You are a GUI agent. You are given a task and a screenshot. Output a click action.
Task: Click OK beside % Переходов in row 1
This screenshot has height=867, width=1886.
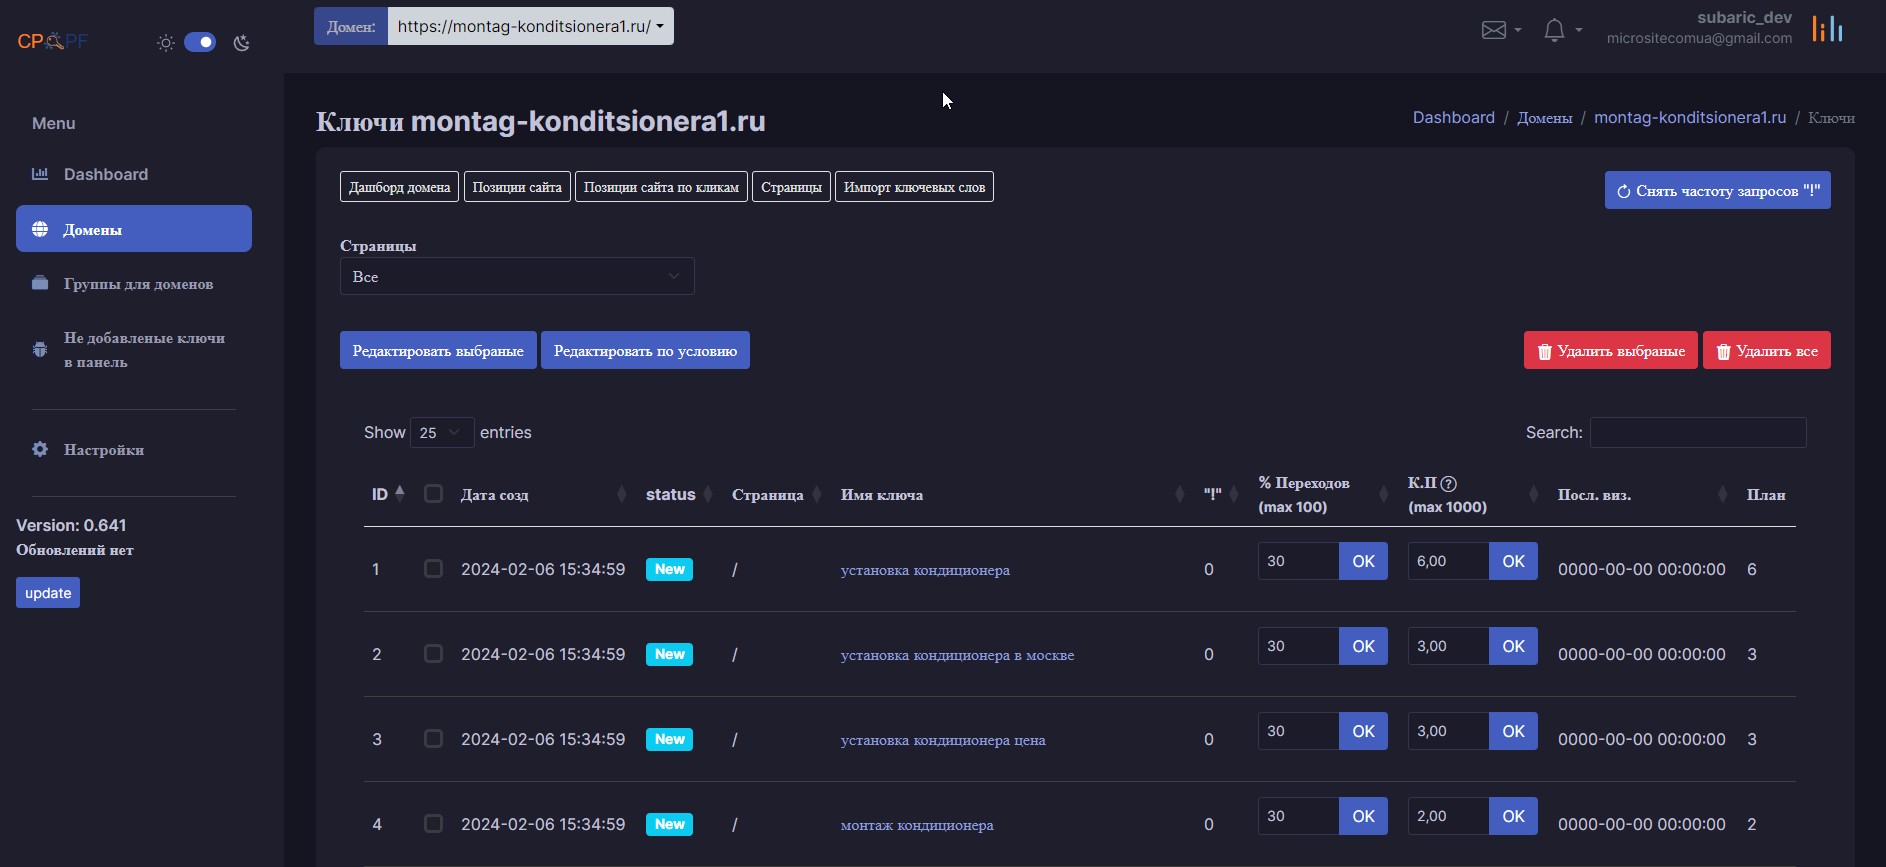coord(1364,561)
